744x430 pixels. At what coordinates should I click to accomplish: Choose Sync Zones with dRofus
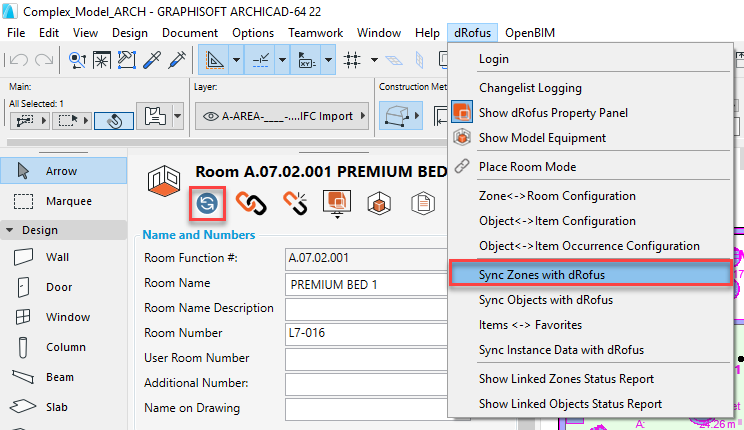[x=541, y=274]
